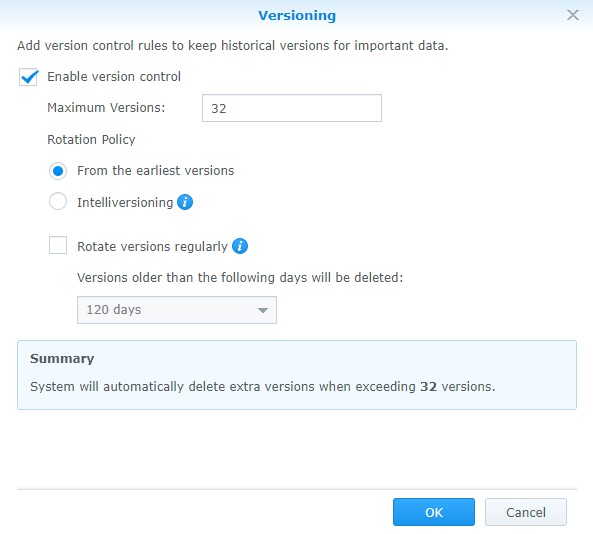Viewport: 593px width, 534px height.
Task: Click the Summary information box
Action: tap(297, 375)
